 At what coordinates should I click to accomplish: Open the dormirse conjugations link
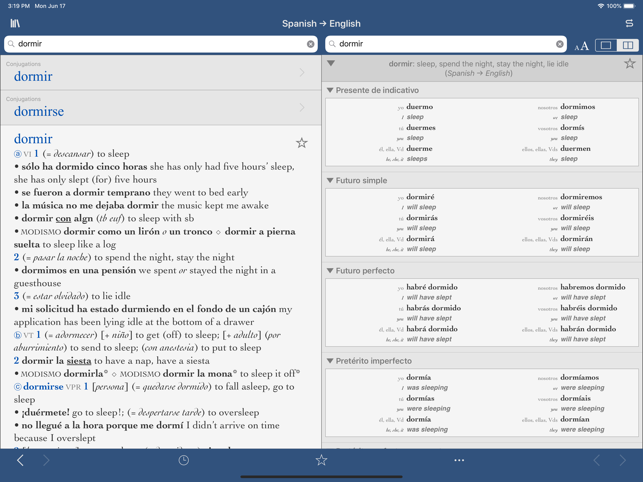pyautogui.click(x=39, y=111)
